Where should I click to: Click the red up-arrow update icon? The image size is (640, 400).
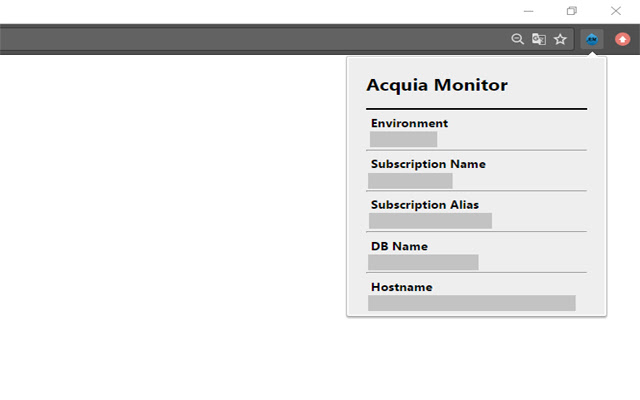tap(623, 39)
